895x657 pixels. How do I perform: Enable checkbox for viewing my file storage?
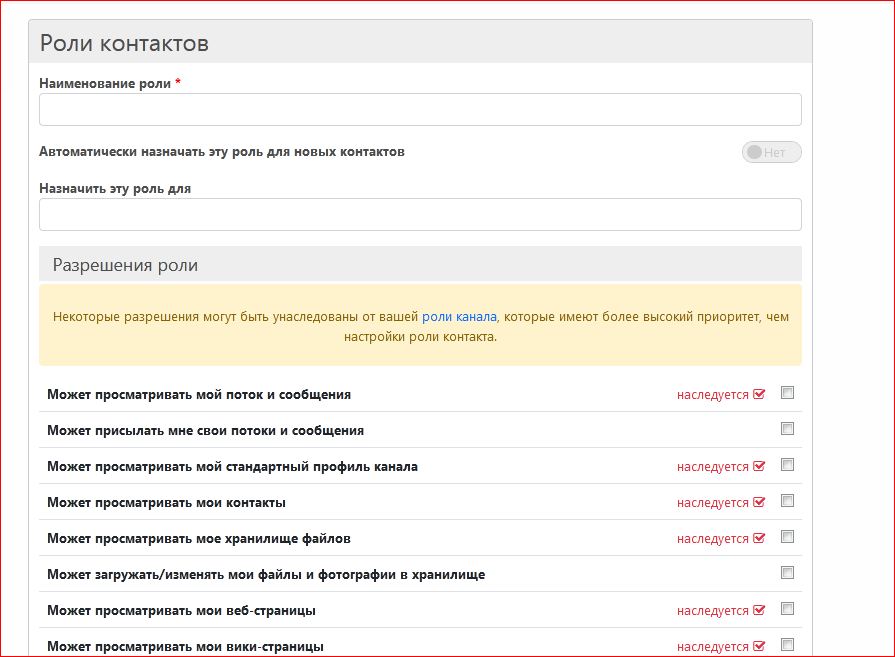tap(787, 537)
